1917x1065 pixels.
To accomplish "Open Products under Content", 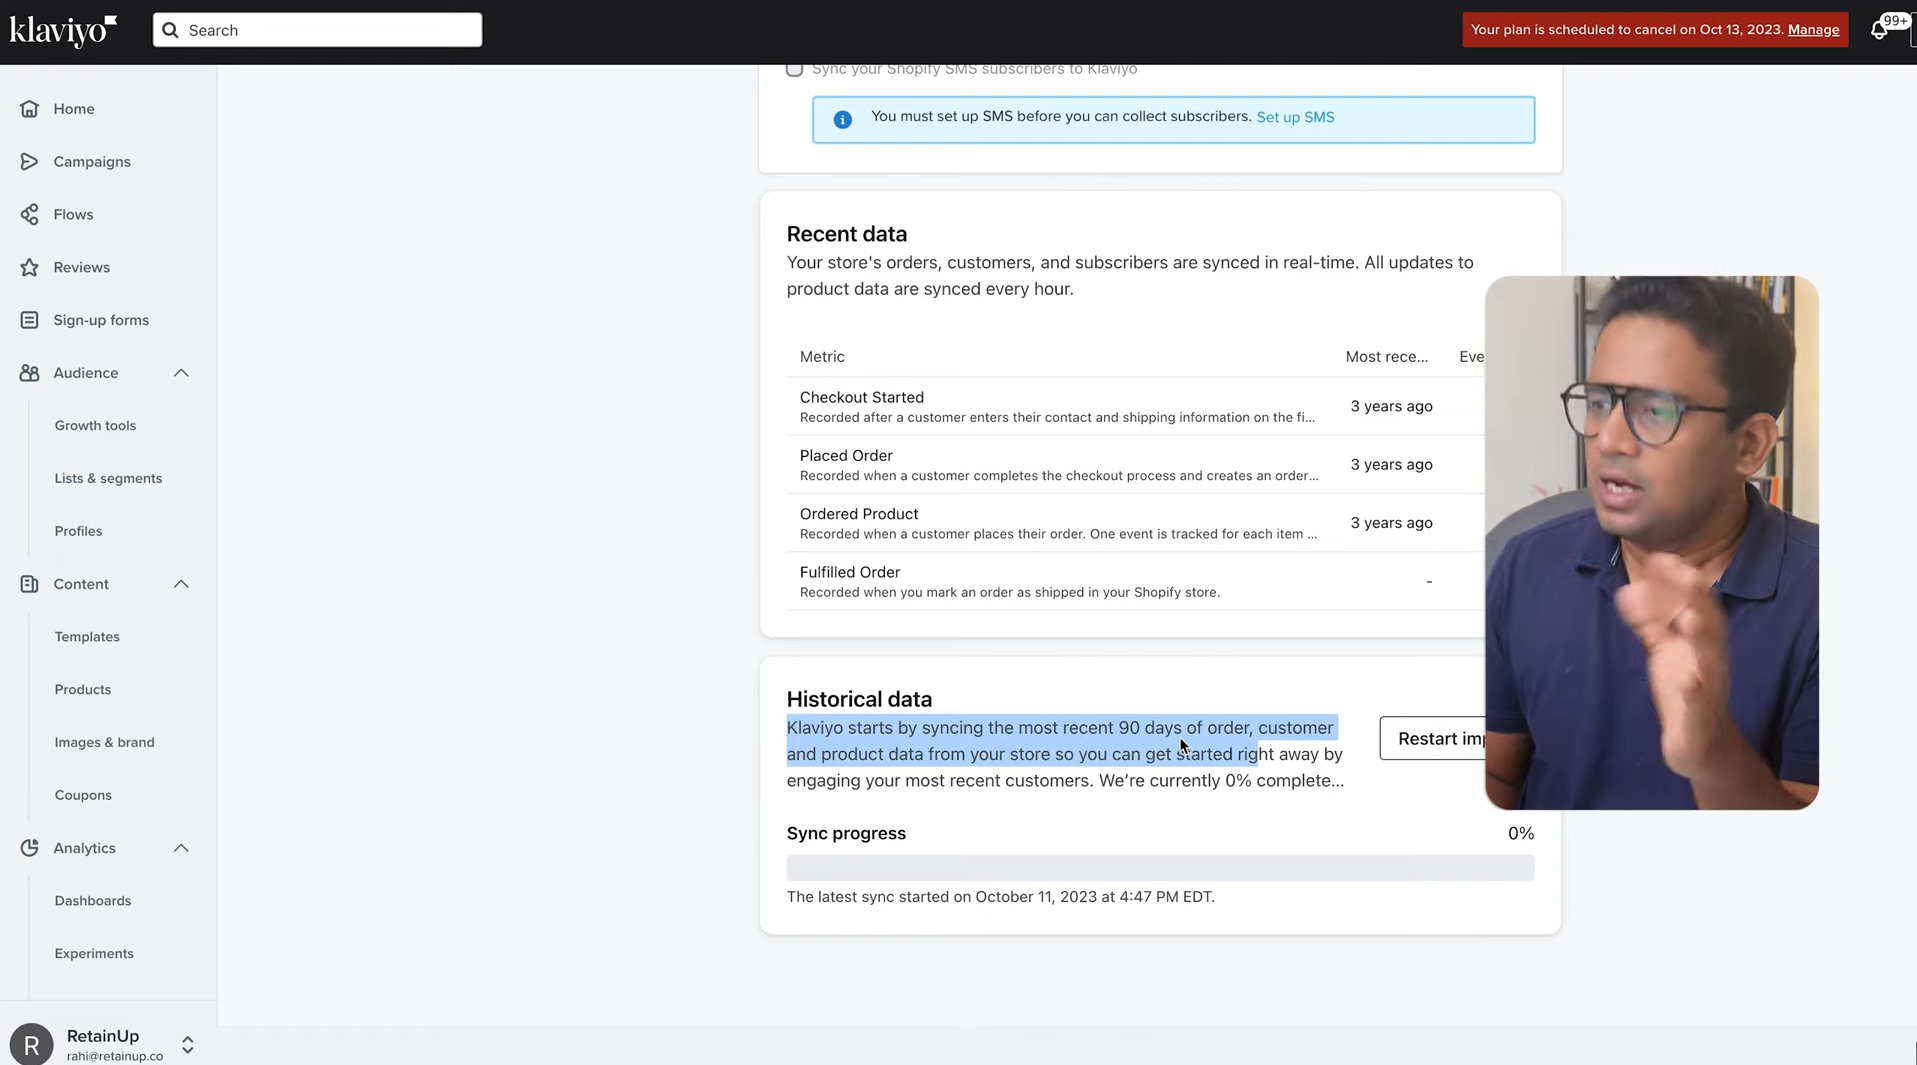I will (x=83, y=690).
